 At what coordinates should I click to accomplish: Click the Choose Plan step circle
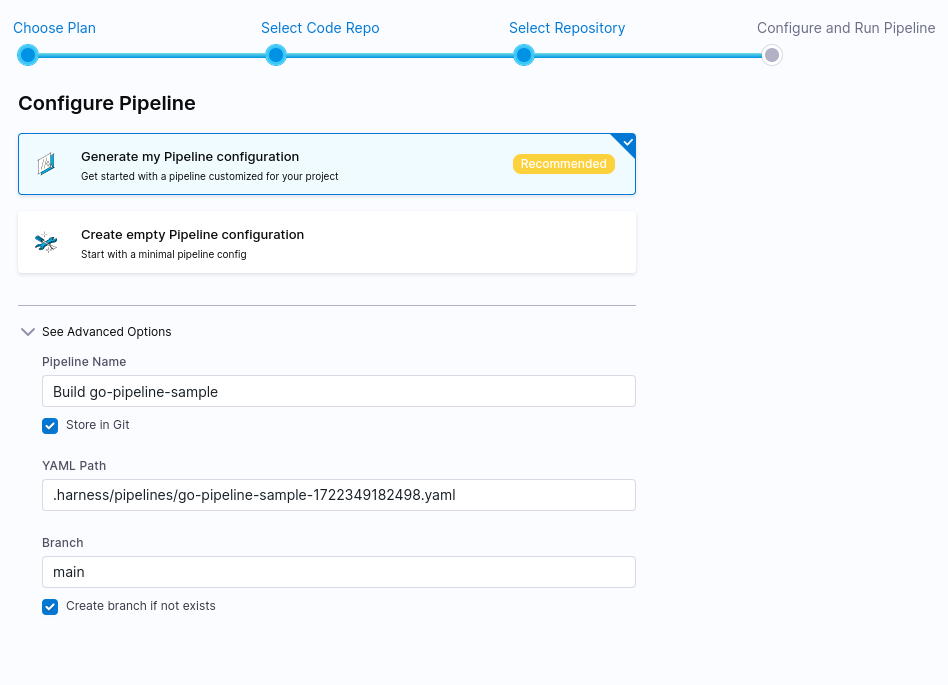pos(28,55)
